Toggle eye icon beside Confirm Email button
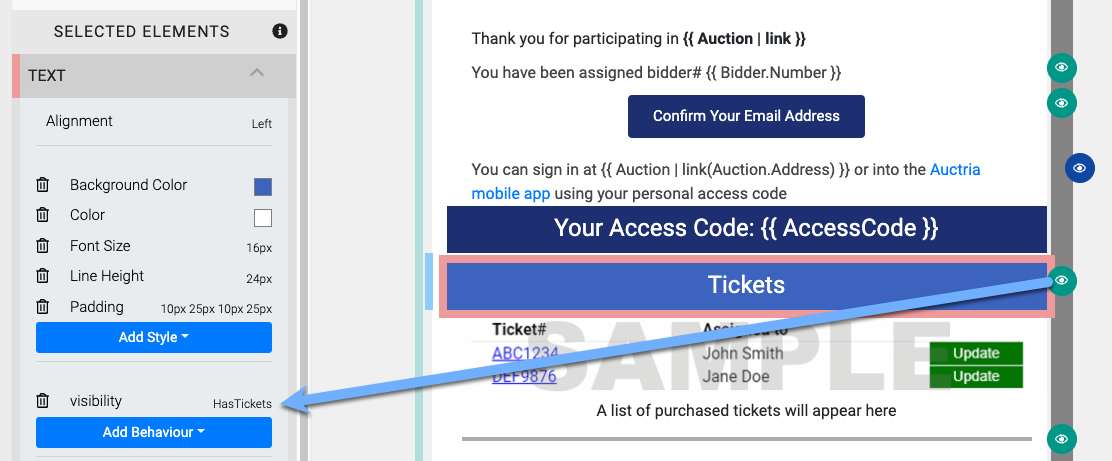This screenshot has width=1112, height=461. pyautogui.click(x=1062, y=103)
